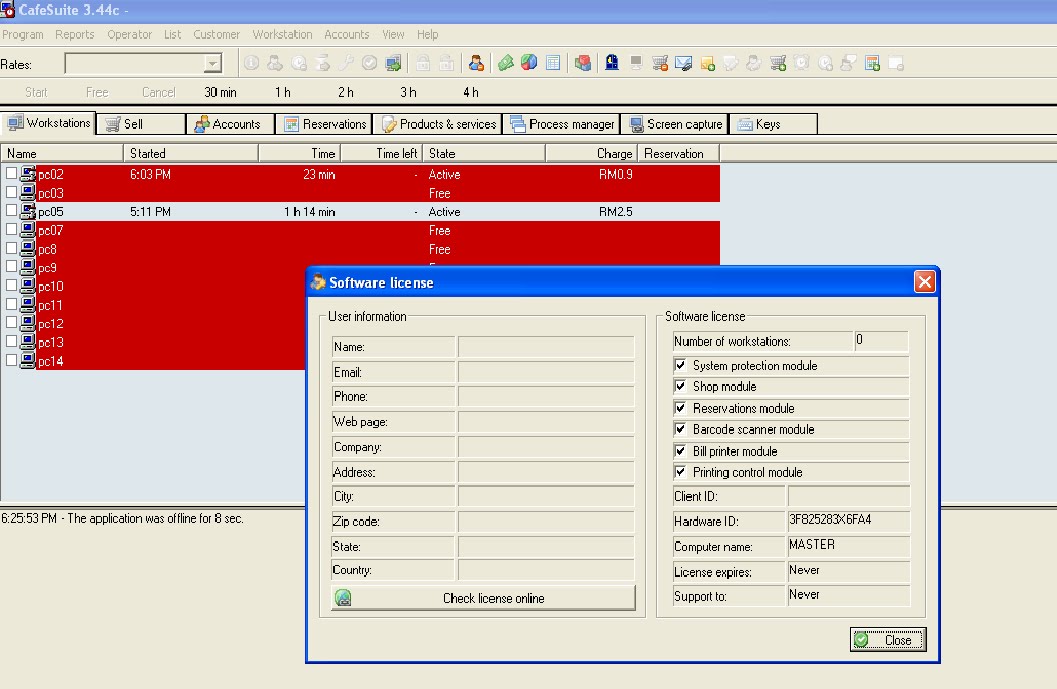Click the blue night window toolbar icon

pyautogui.click(x=612, y=63)
